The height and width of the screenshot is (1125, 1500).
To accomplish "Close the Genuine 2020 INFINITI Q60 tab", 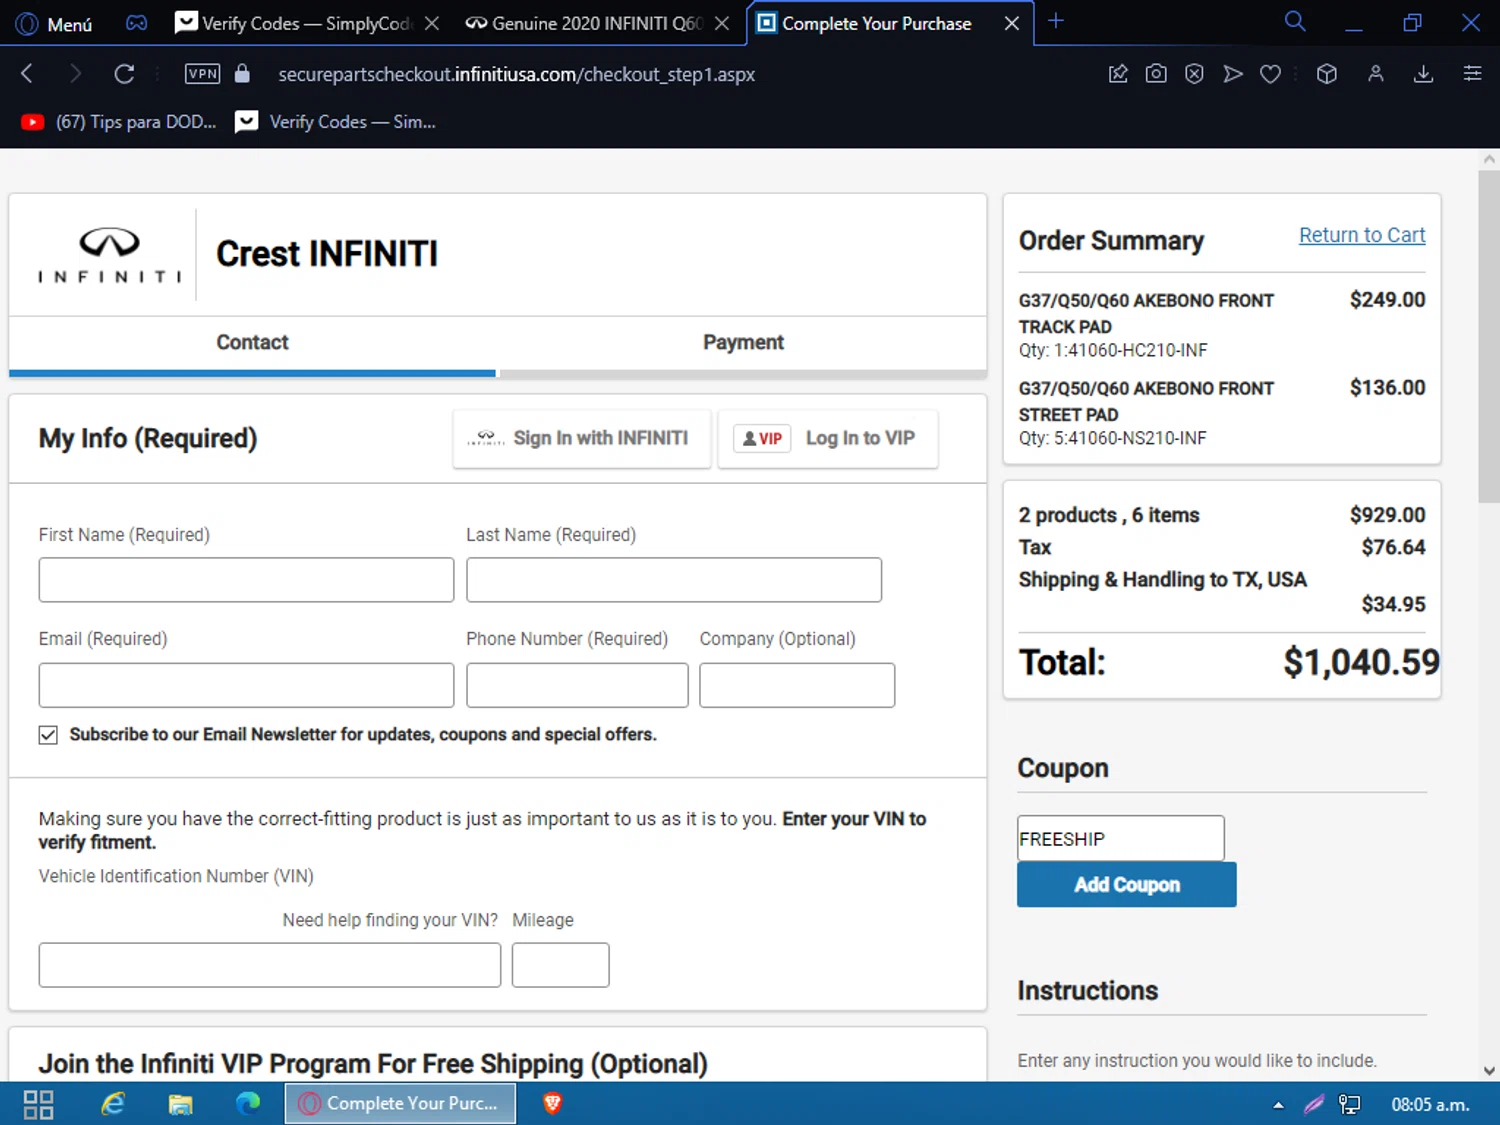I will pos(722,23).
